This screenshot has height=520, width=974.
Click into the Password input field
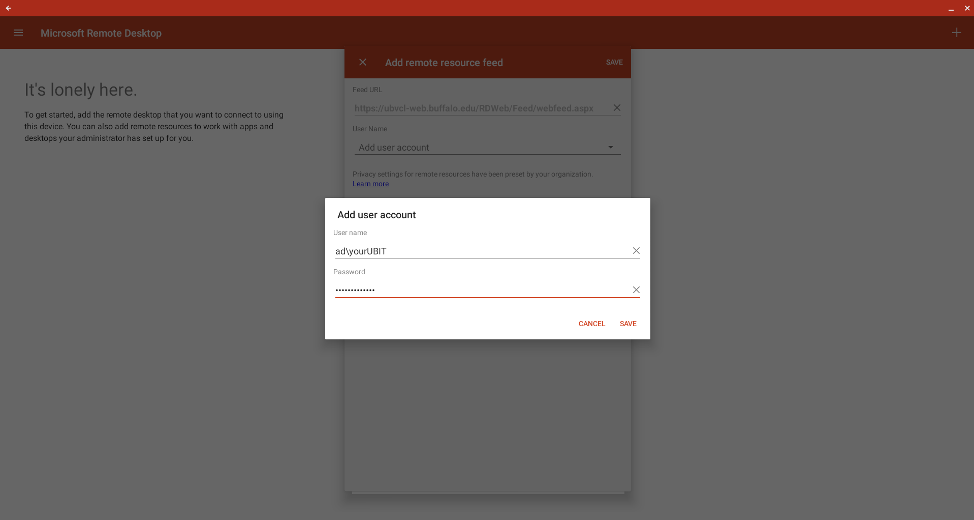pyautogui.click(x=480, y=290)
